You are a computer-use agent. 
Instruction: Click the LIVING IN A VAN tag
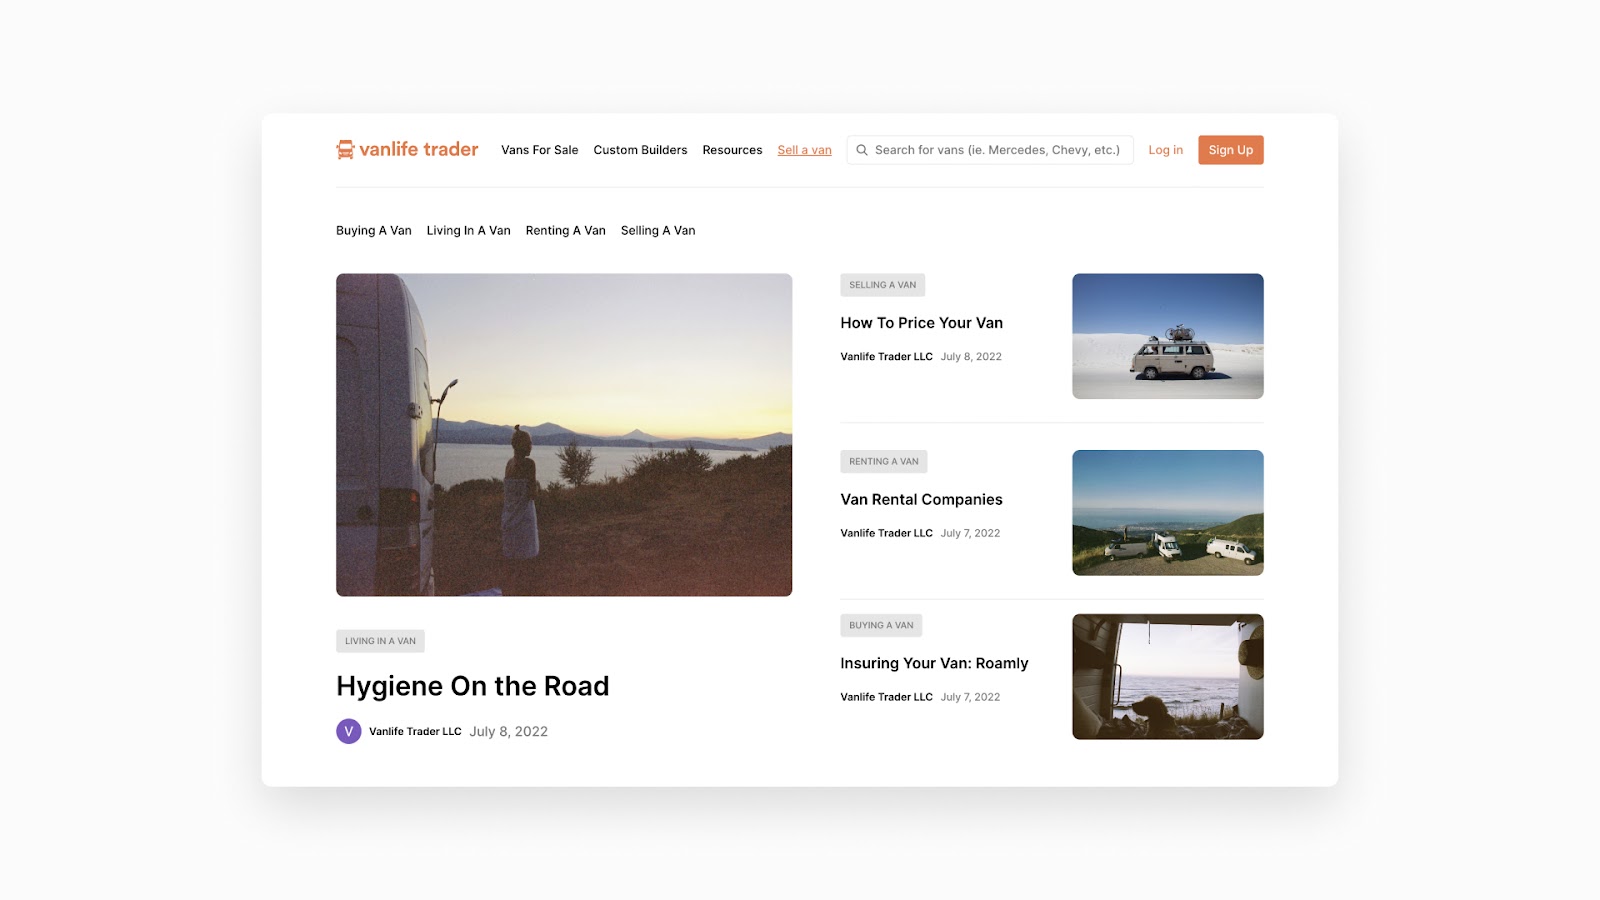pyautogui.click(x=380, y=641)
